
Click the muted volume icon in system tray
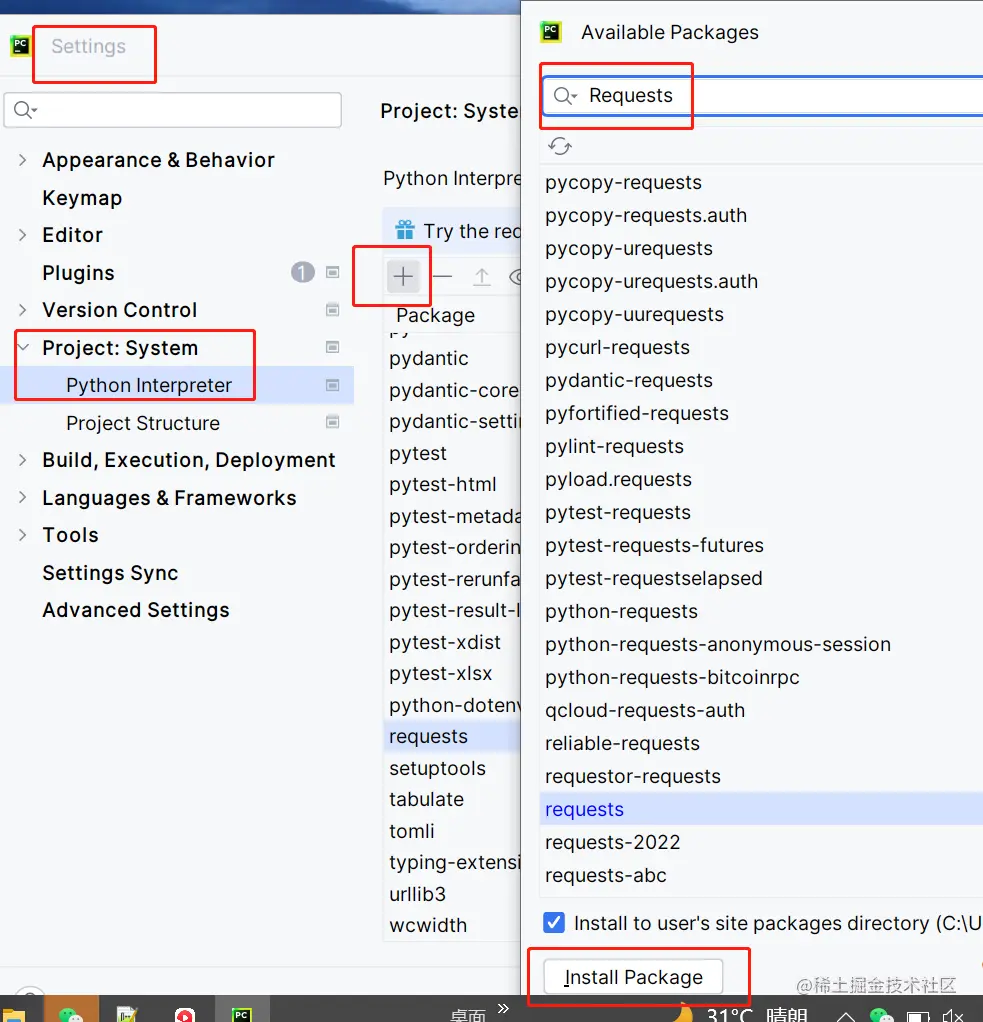(x=953, y=1015)
